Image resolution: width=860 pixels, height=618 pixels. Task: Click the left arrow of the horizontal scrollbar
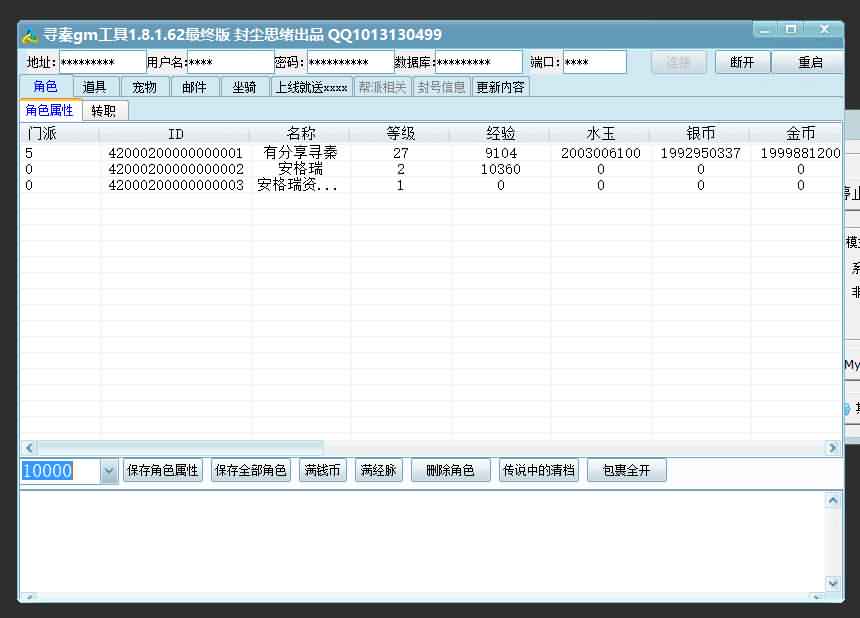(x=29, y=448)
